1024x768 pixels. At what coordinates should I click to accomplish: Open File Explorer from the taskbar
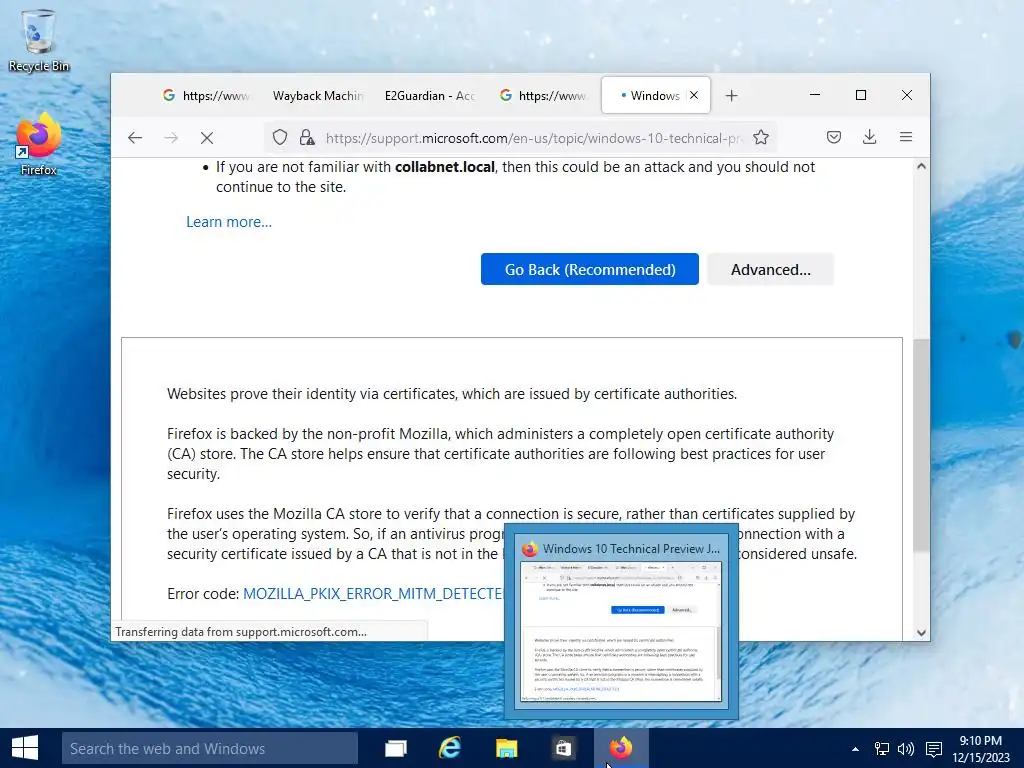(506, 748)
